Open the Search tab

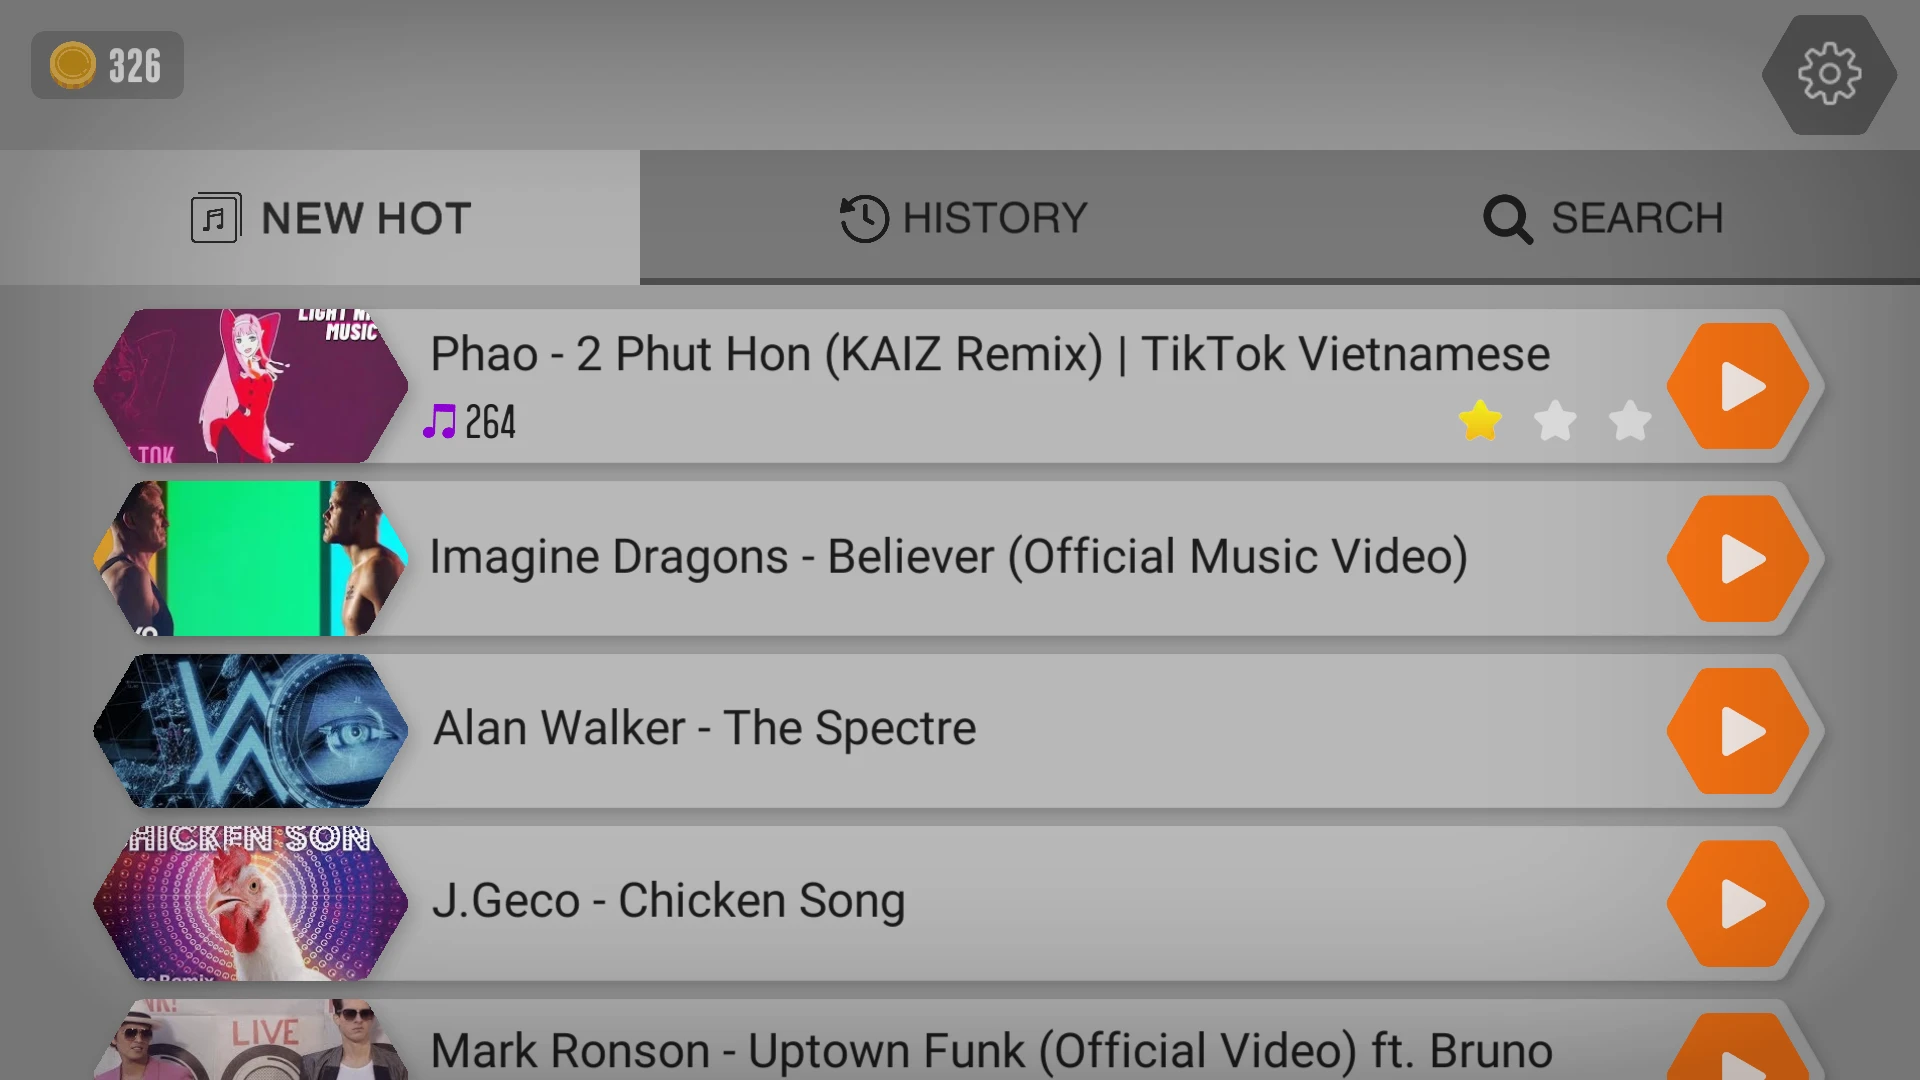pyautogui.click(x=1603, y=218)
